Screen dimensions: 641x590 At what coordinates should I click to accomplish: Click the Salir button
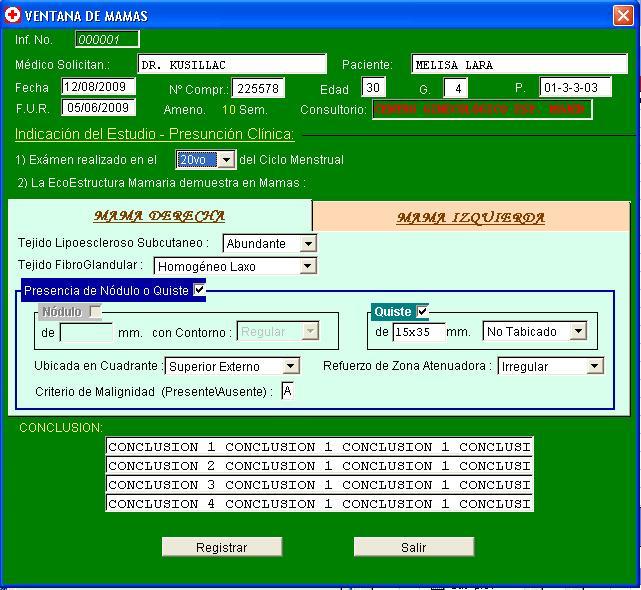pyautogui.click(x=414, y=547)
